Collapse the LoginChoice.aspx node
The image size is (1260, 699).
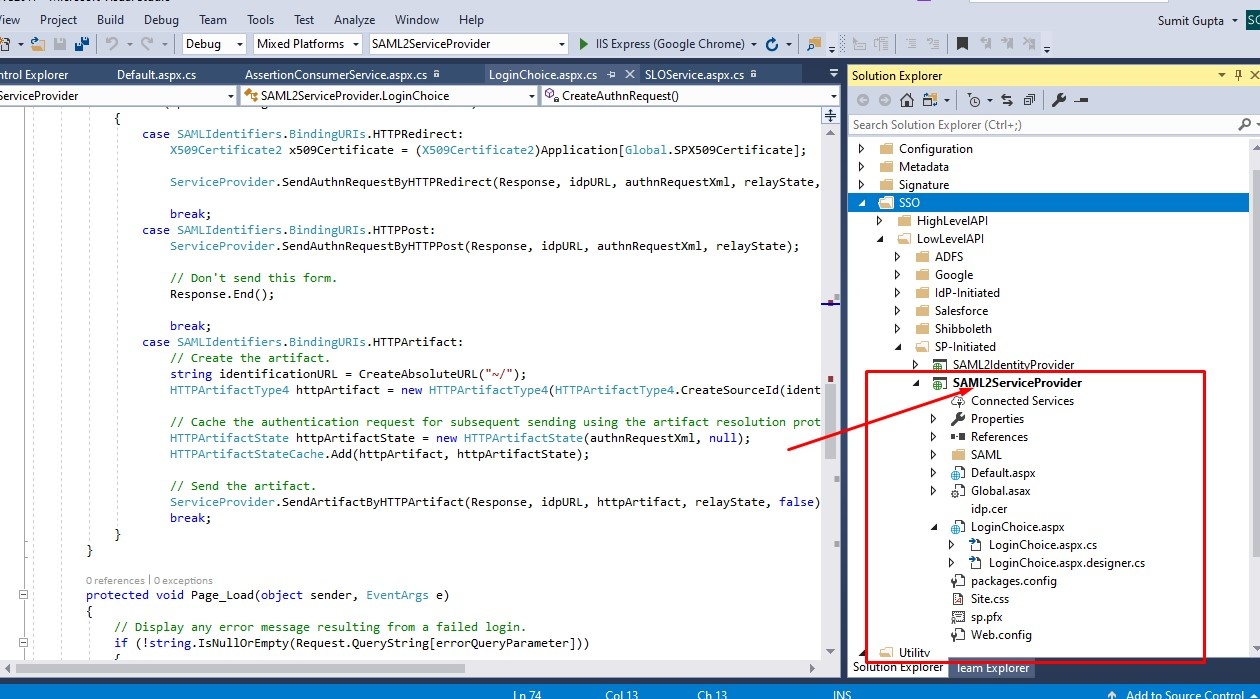click(x=934, y=527)
